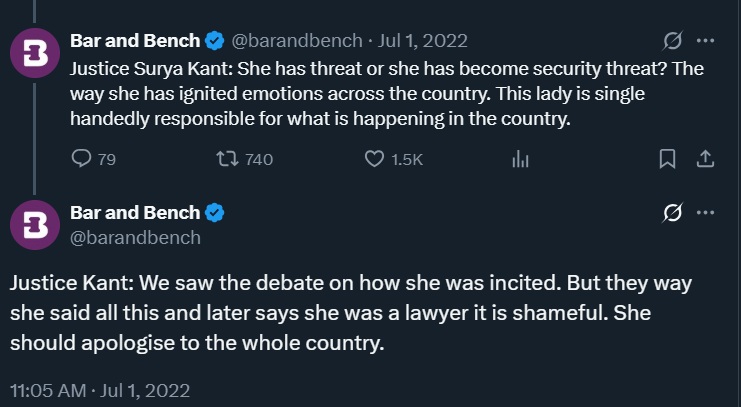
Task: Click verified badge on the first tweet
Action: point(214,41)
